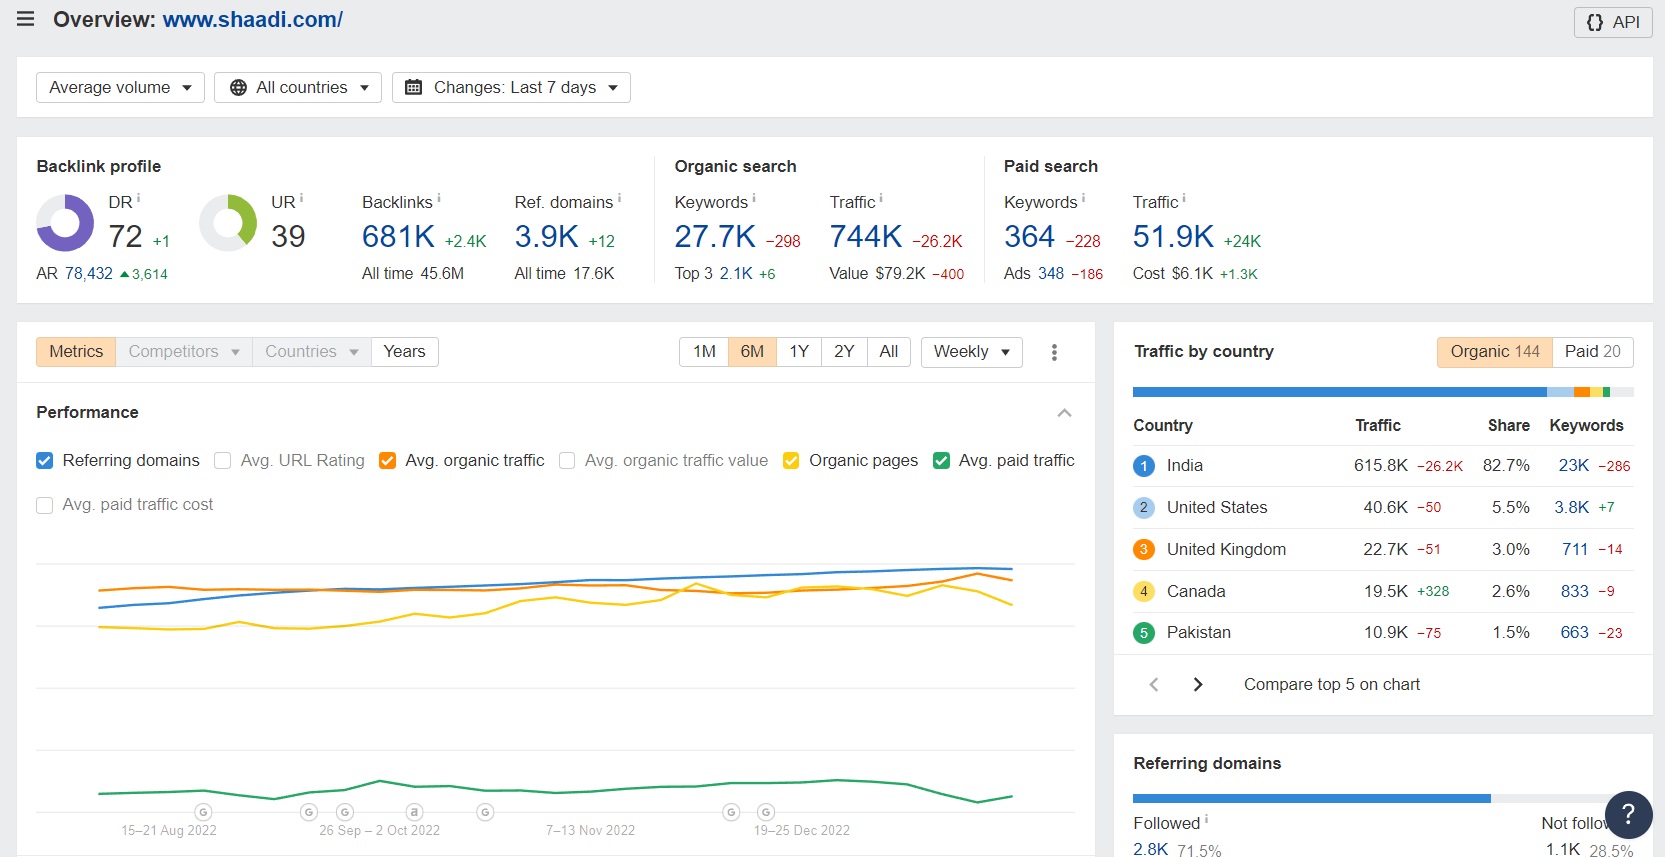Set chart range to All
The width and height of the screenshot is (1665, 857).
(889, 351)
